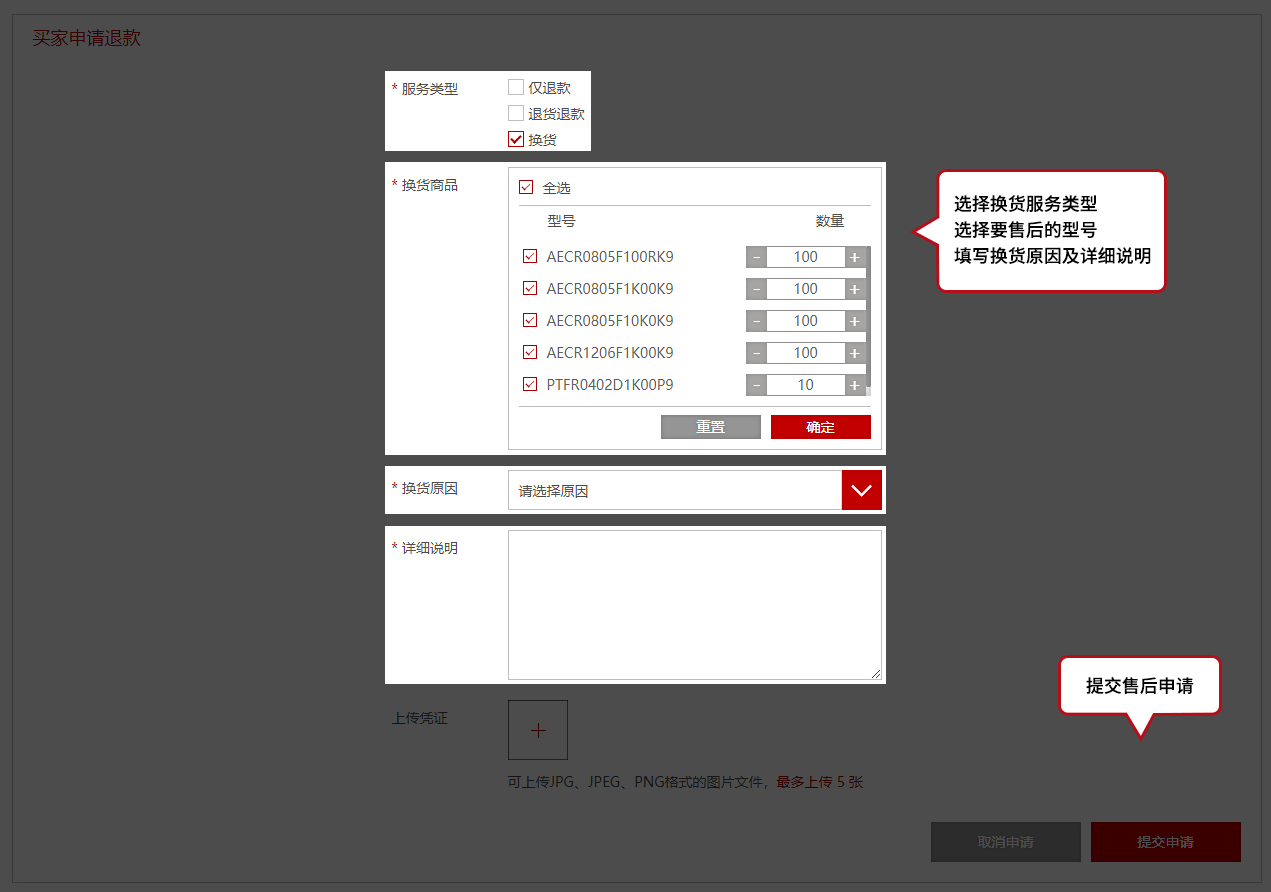Toggle the 全选 select-all checkbox

(x=526, y=188)
